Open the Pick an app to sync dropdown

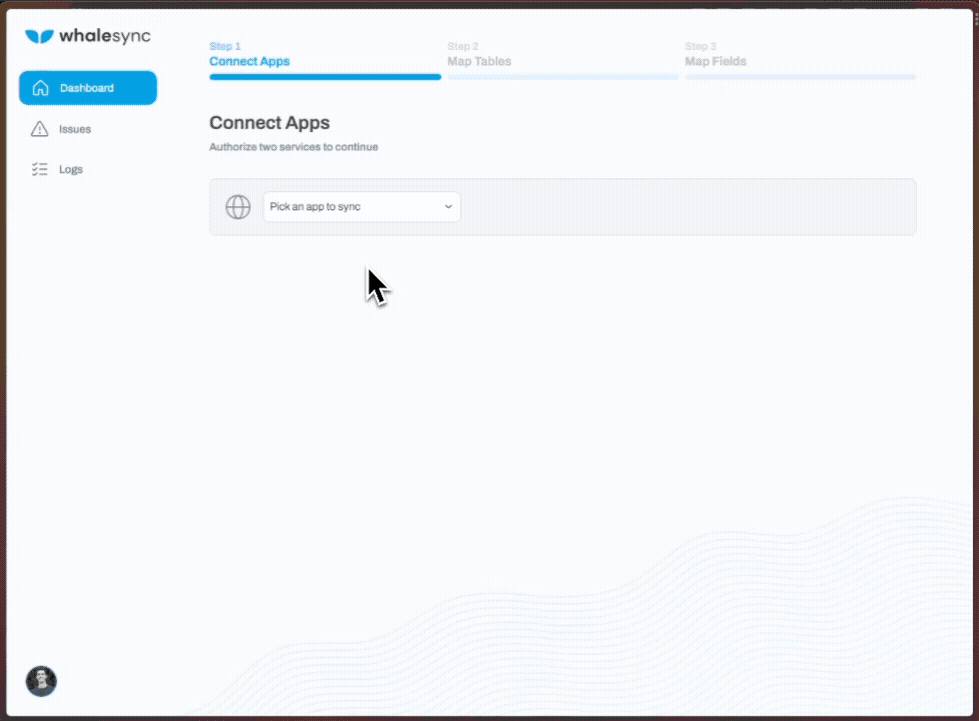point(362,207)
